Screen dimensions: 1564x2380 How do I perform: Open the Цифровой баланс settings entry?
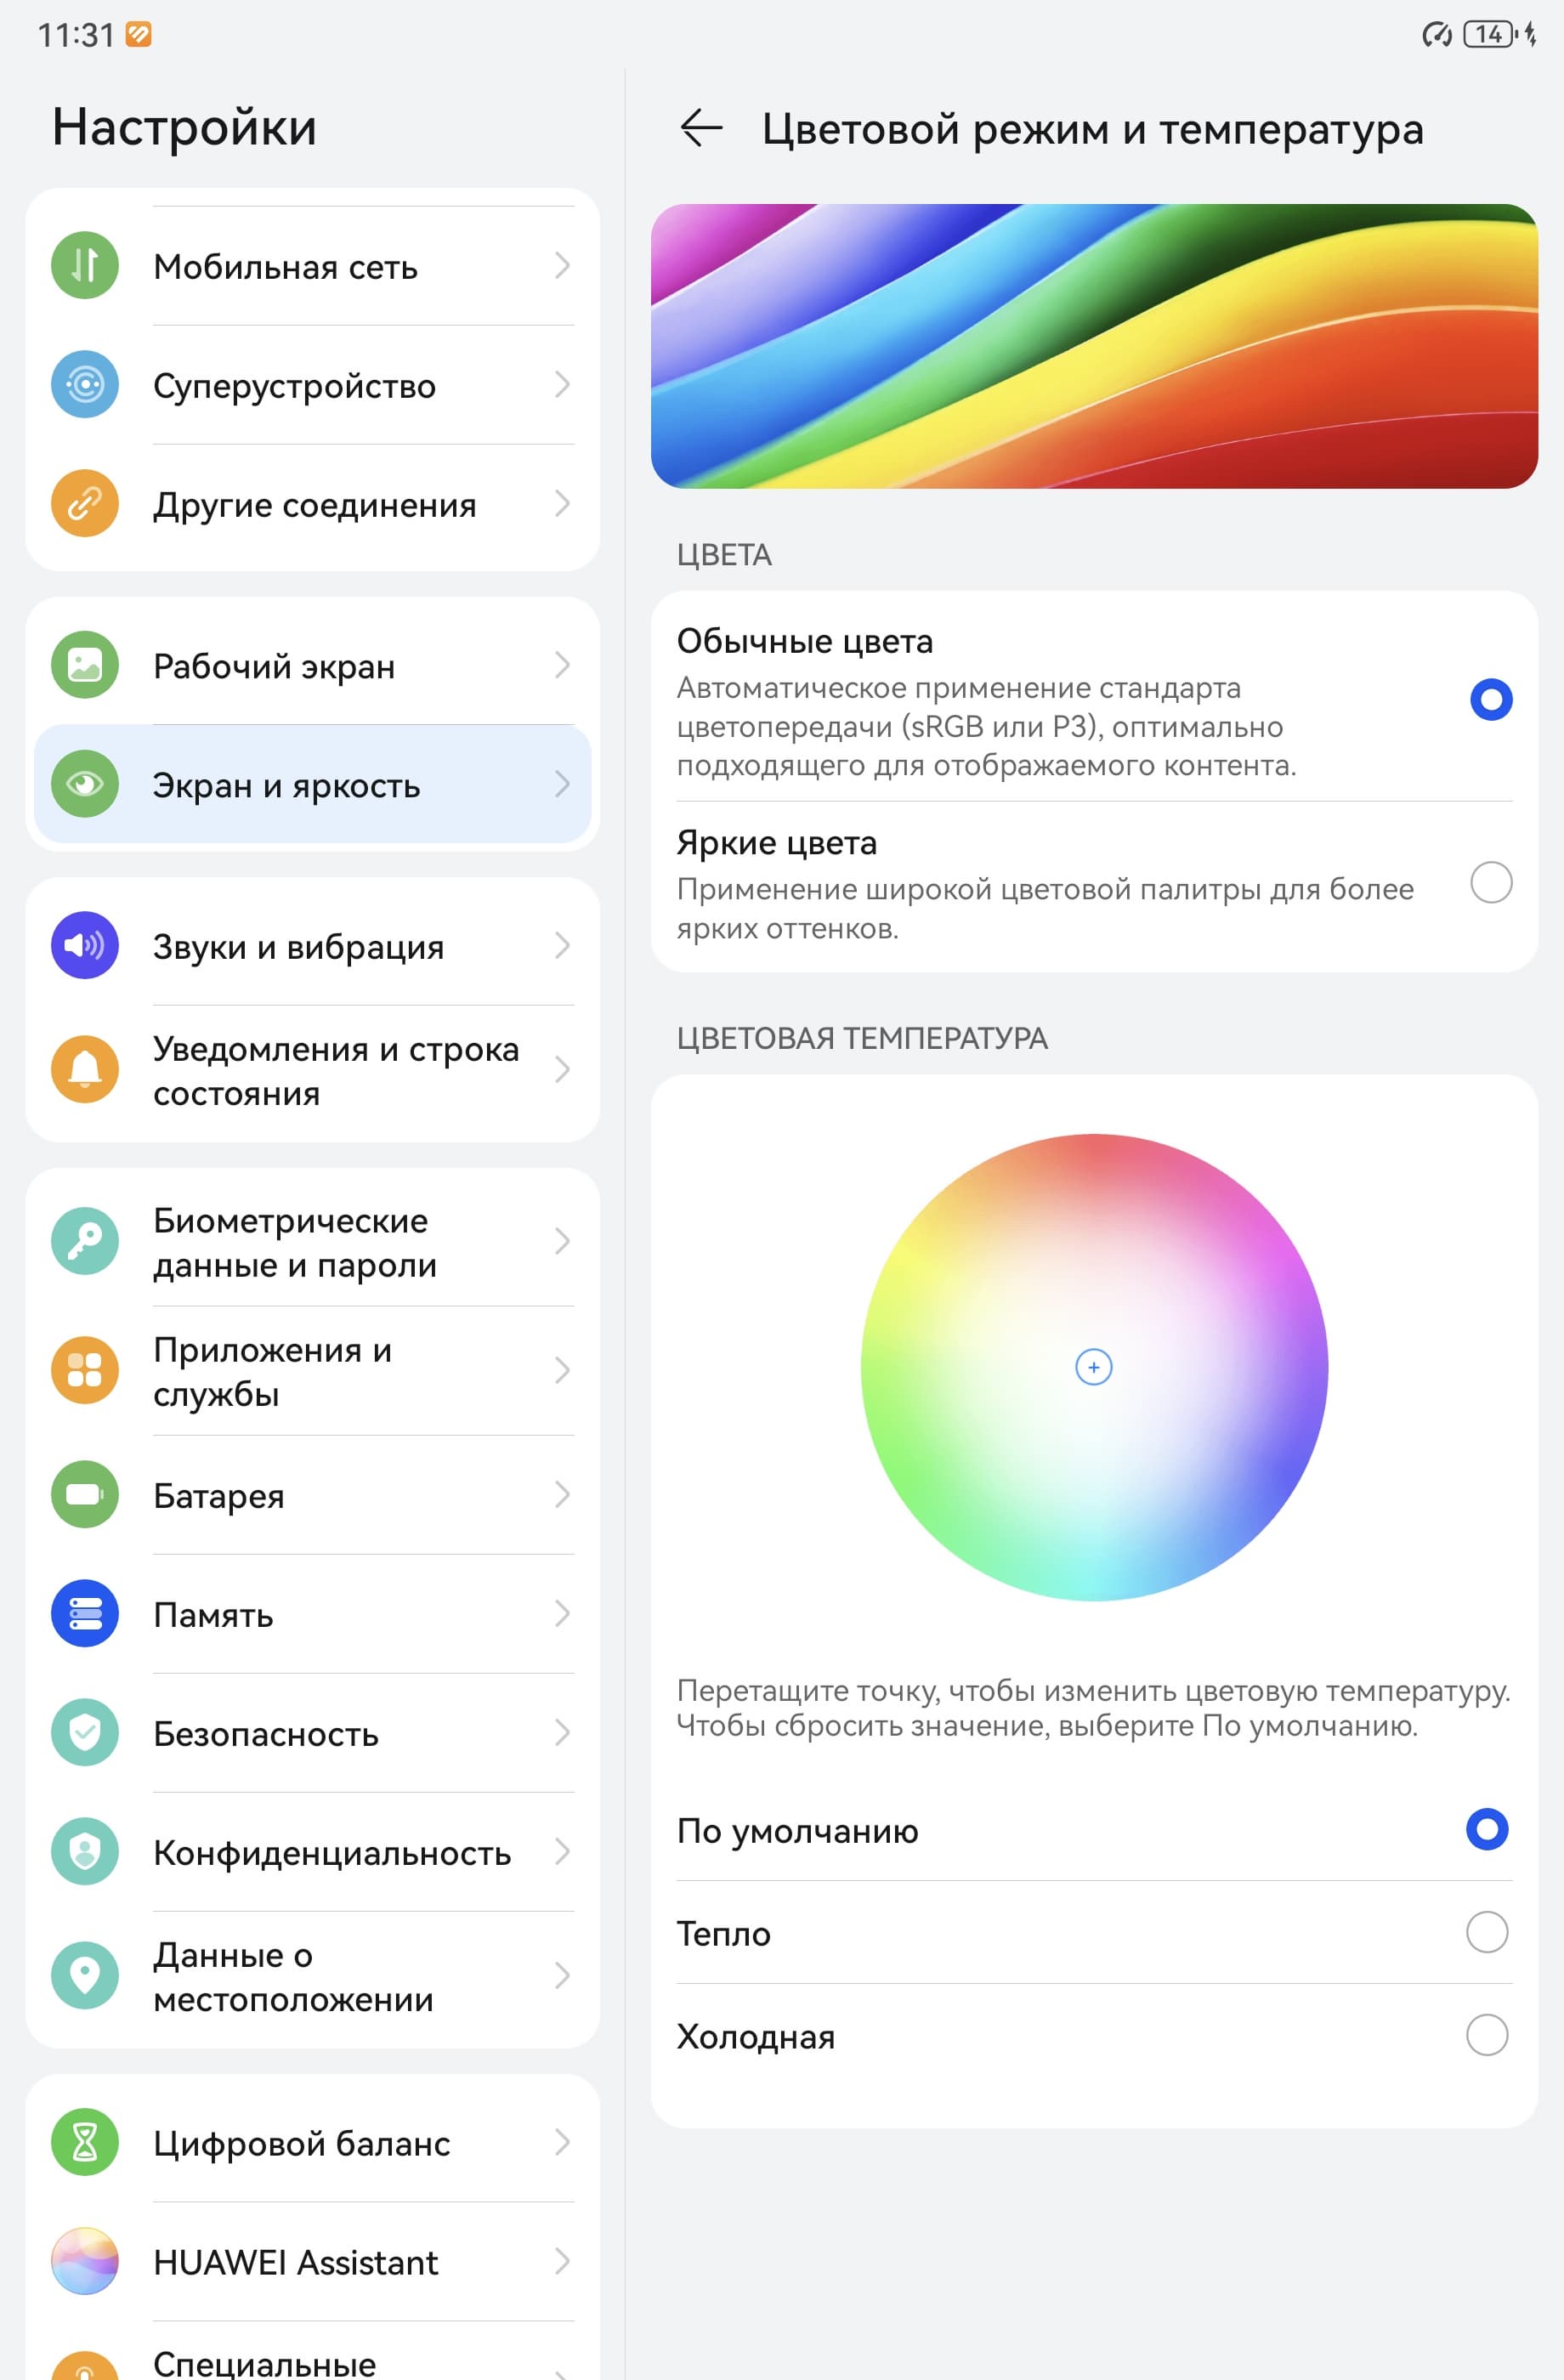coord(313,2142)
